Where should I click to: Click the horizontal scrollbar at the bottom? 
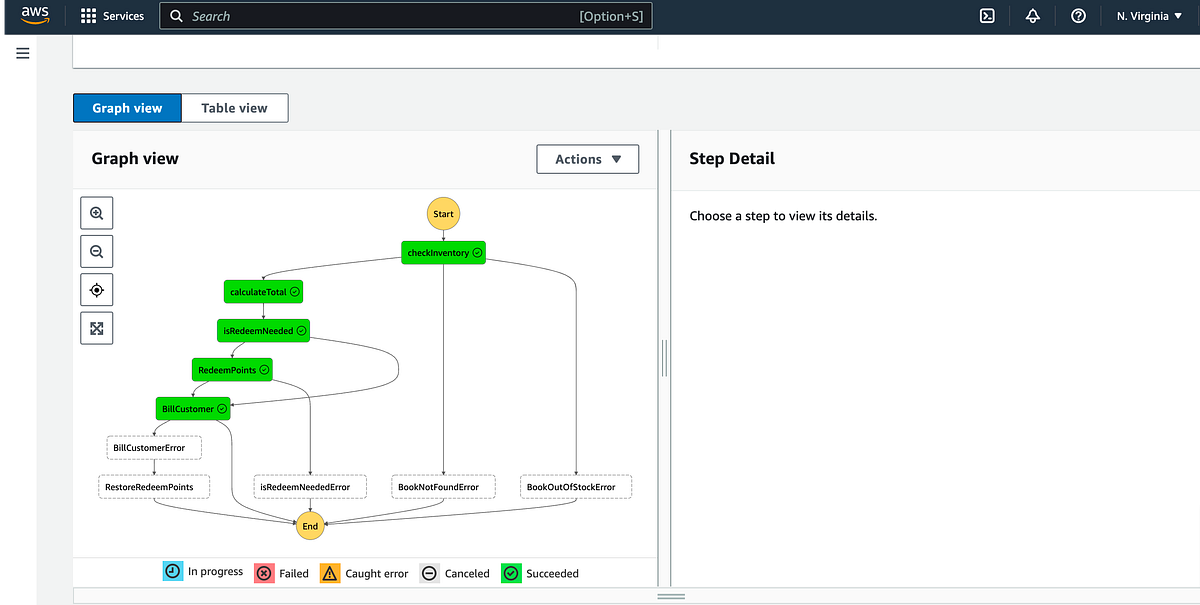click(671, 595)
